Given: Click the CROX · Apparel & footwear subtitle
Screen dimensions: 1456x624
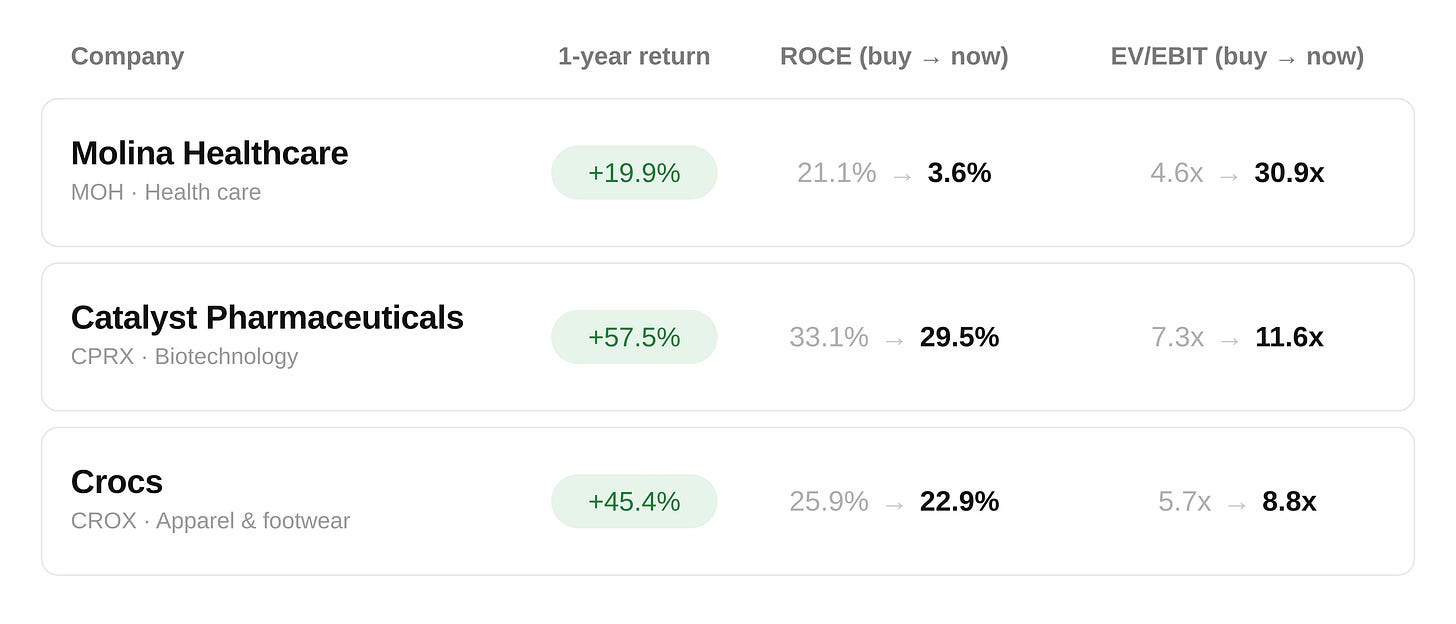Looking at the screenshot, I should coord(210,521).
